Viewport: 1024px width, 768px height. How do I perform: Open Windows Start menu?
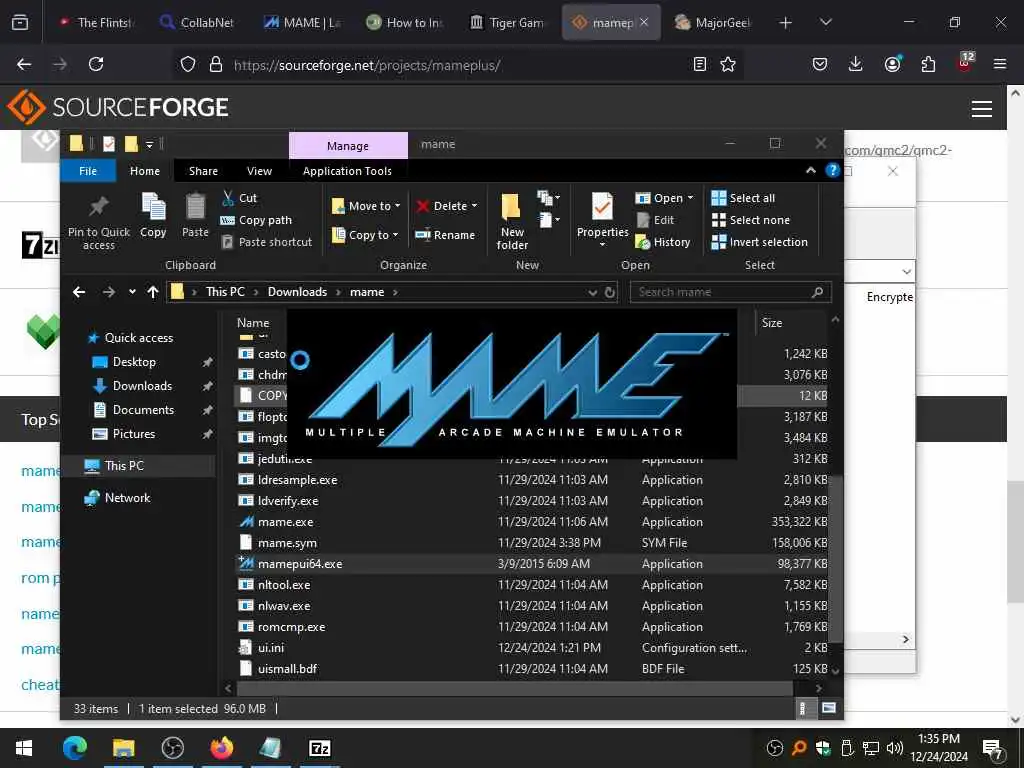click(24, 748)
